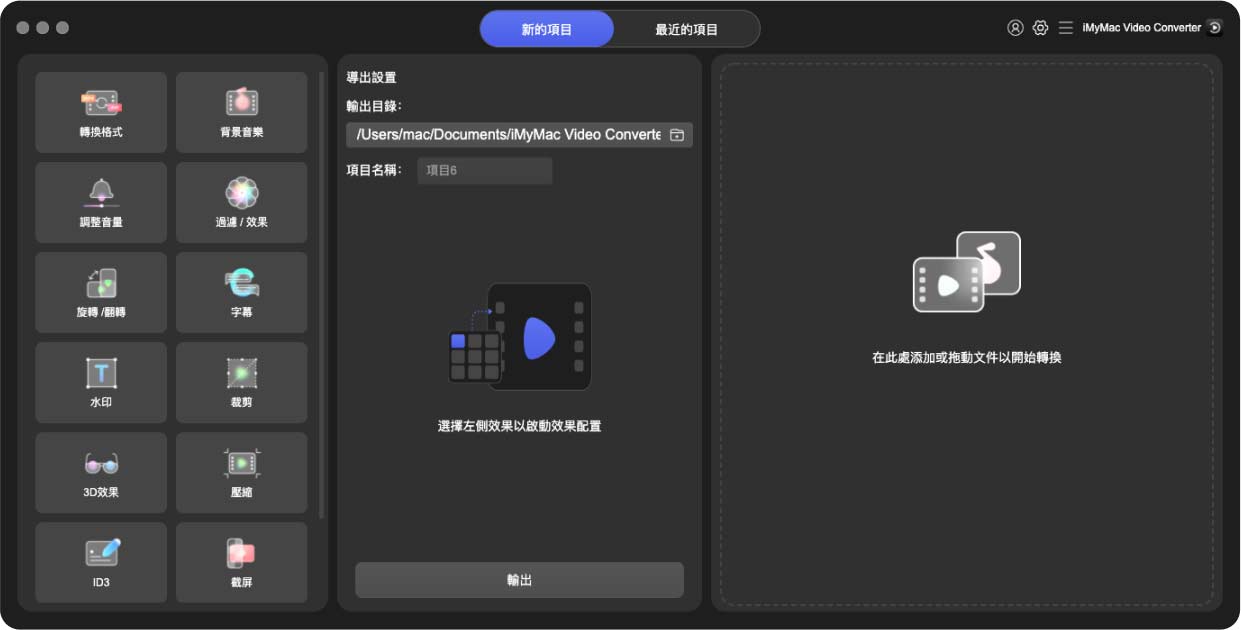Open the 水印 watermark tool
The width and height of the screenshot is (1241, 630).
coord(101,382)
